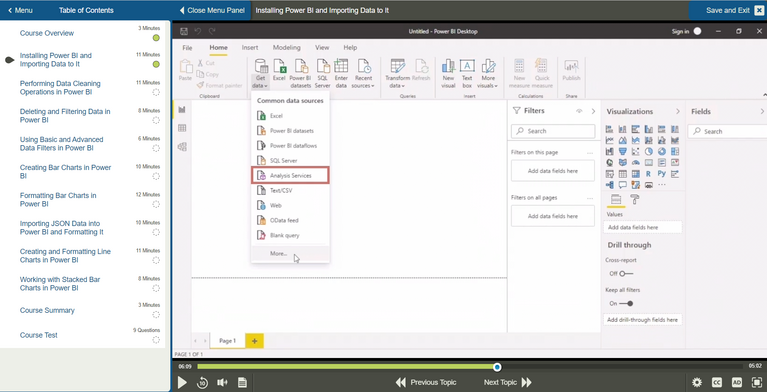Choose Web data source

coord(291,206)
